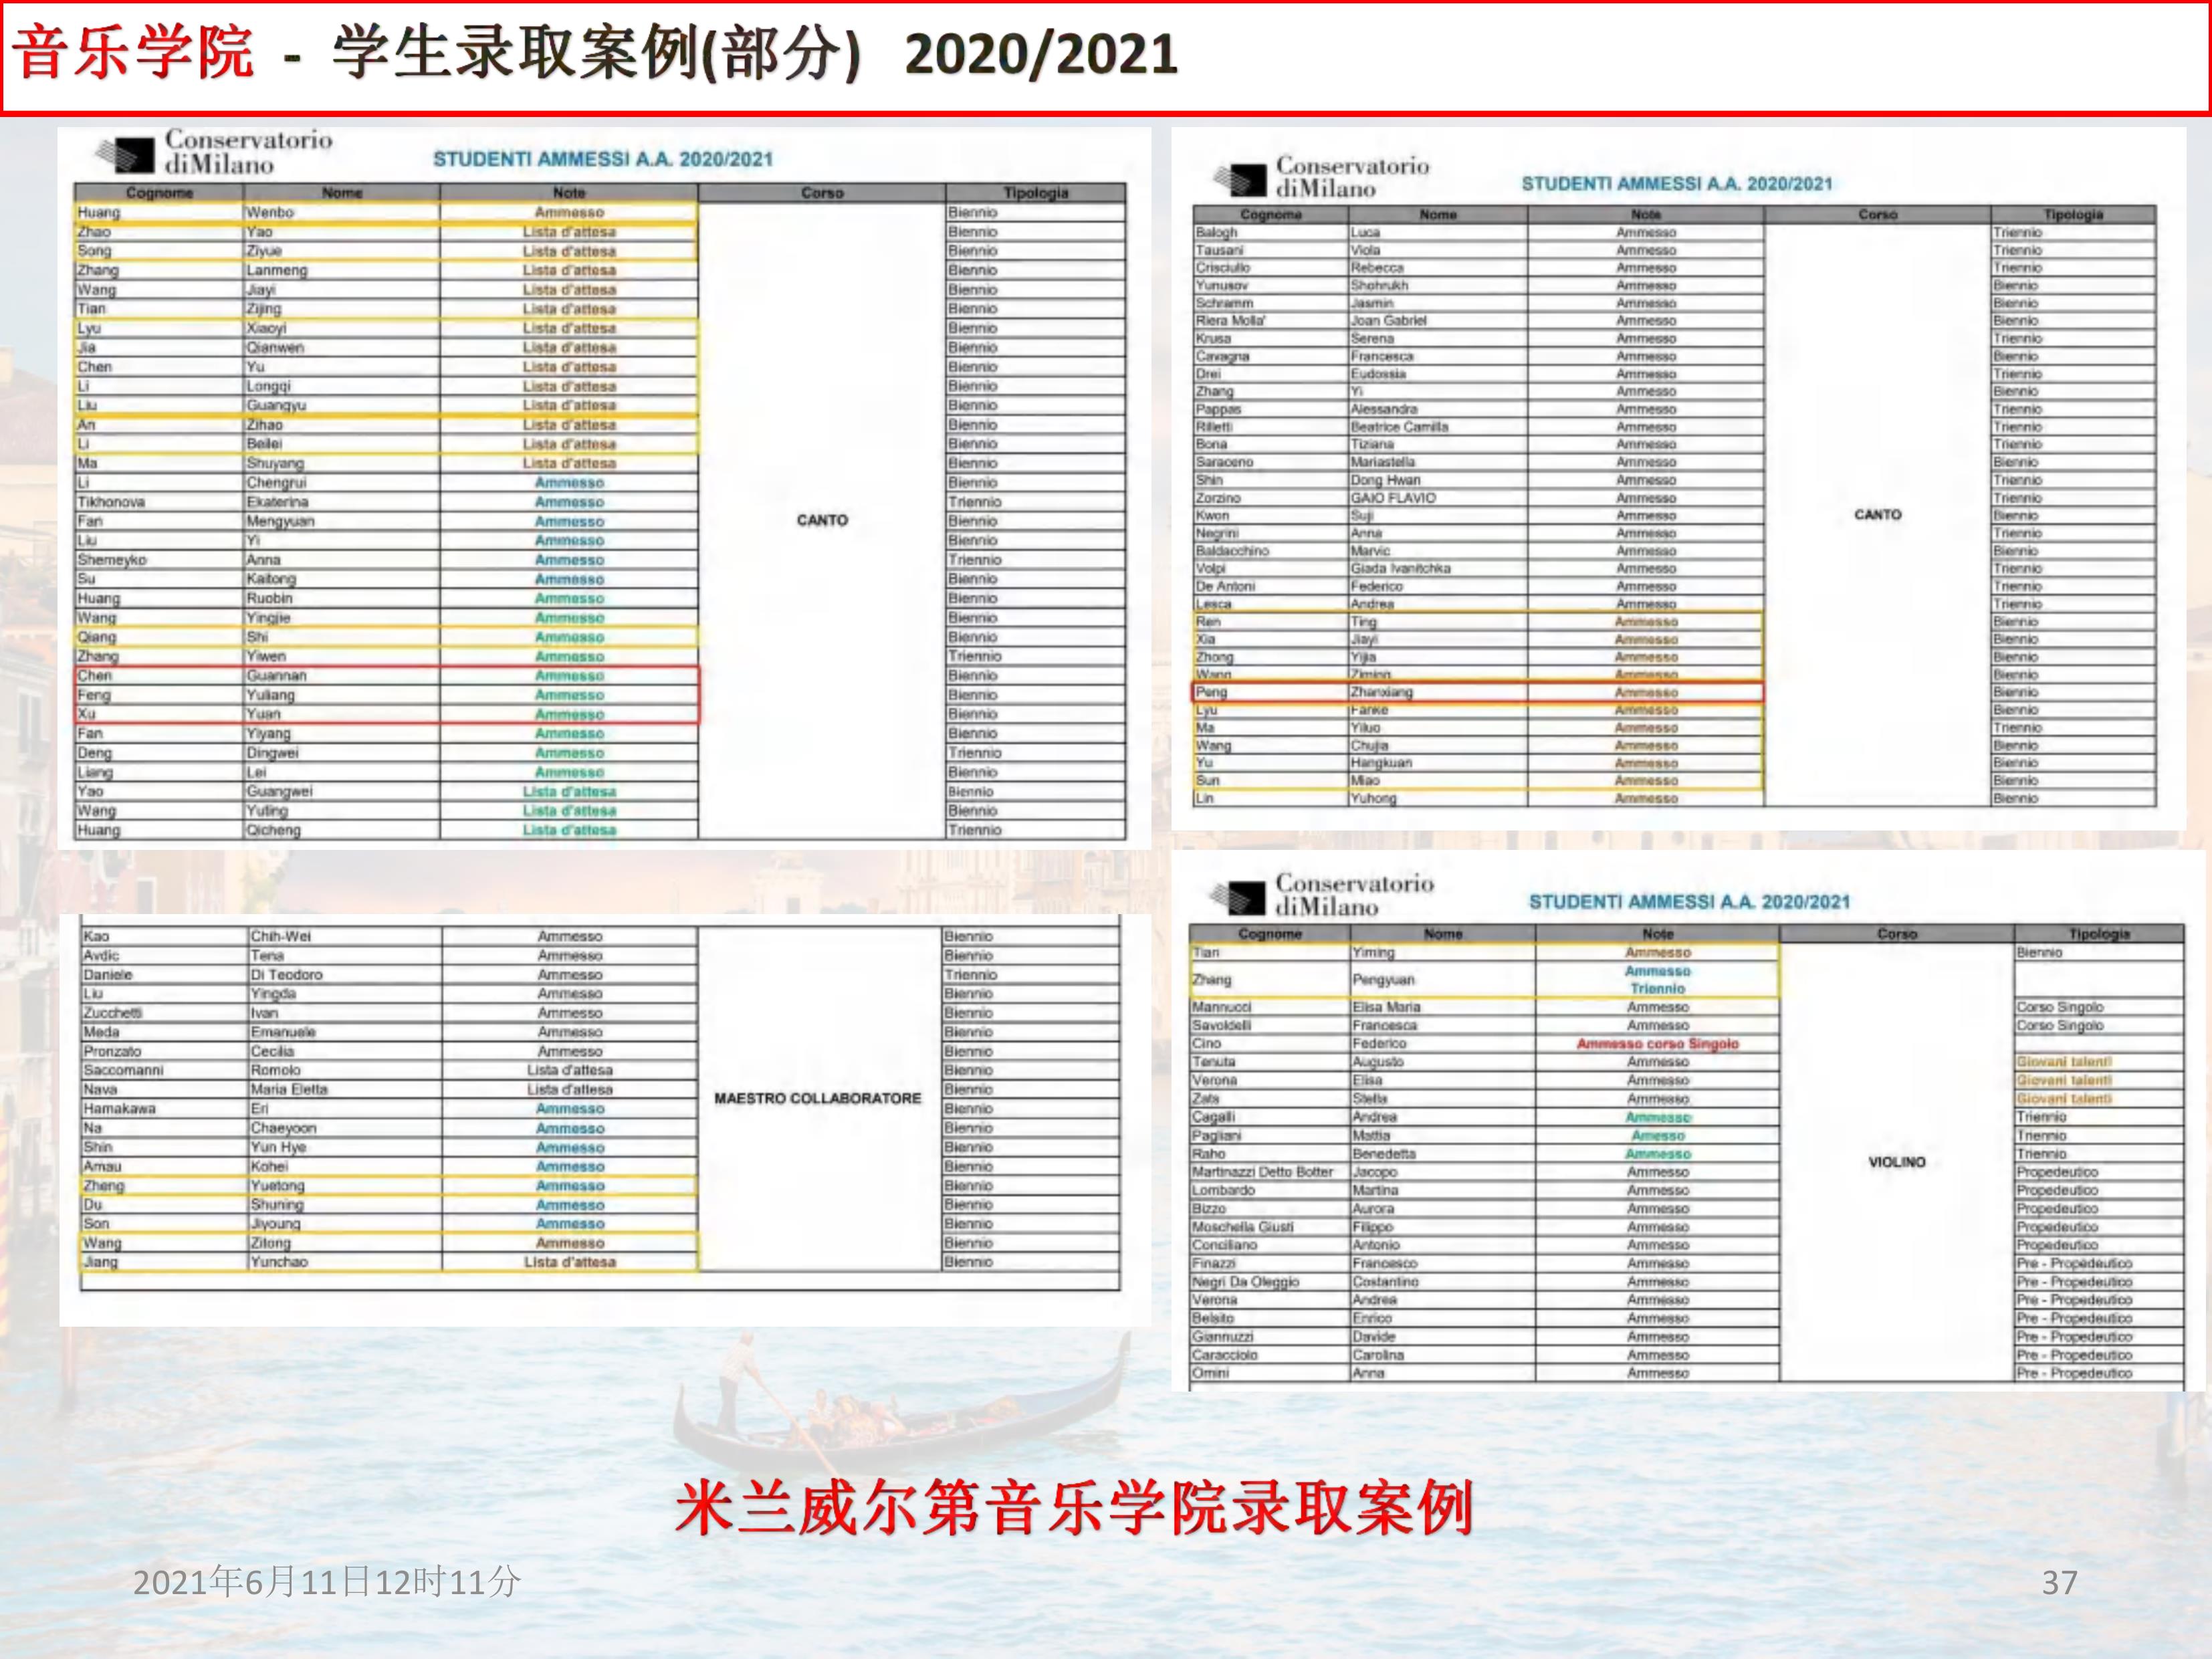Click the CANTO label in top-left table
The image size is (2212, 1659).
(822, 520)
